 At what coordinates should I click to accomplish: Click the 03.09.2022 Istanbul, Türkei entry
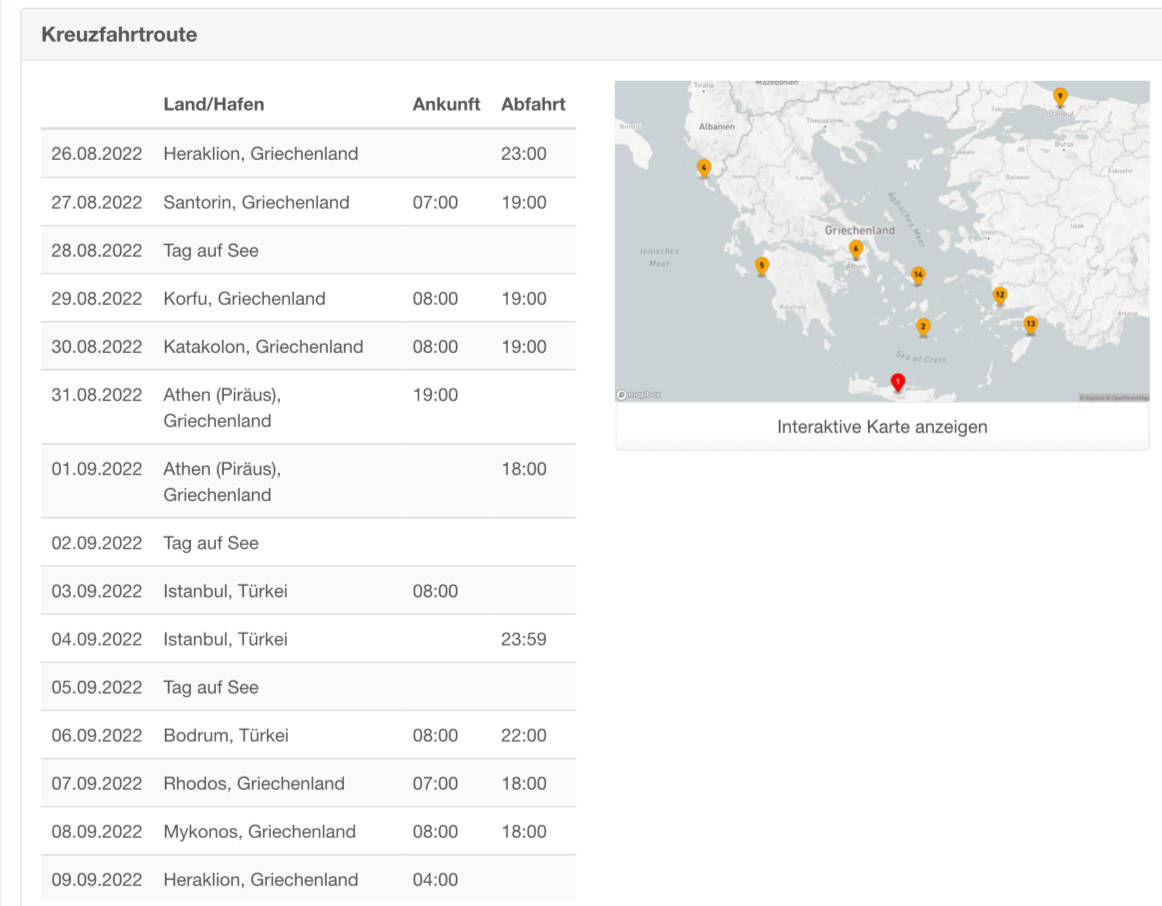tap(225, 591)
